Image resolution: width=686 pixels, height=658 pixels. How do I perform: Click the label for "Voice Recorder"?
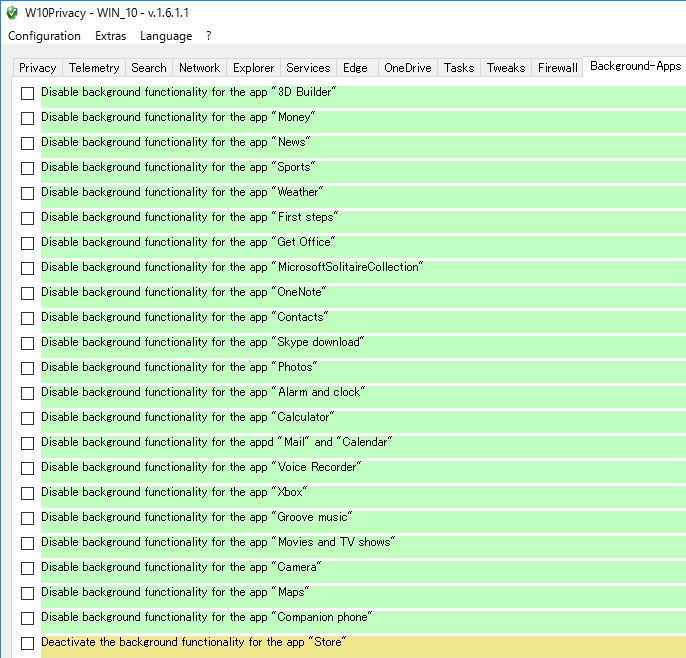click(201, 467)
